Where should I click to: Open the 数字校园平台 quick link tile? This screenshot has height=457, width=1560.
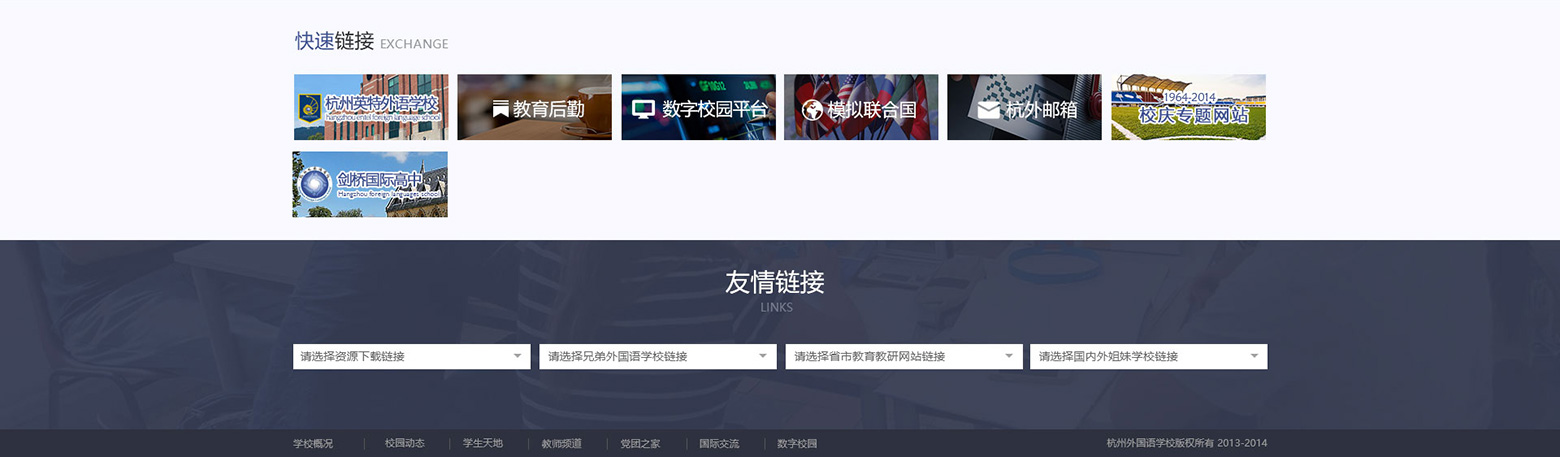click(x=698, y=107)
